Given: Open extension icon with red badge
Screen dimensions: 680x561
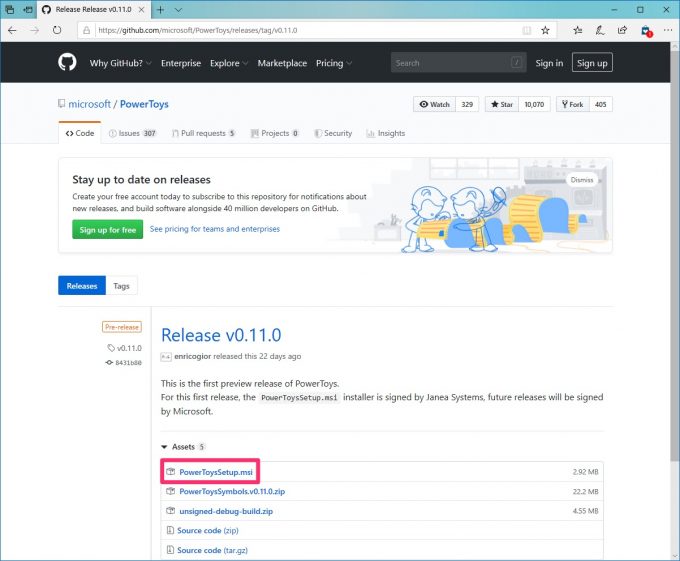Looking at the screenshot, I should click(x=647, y=31).
